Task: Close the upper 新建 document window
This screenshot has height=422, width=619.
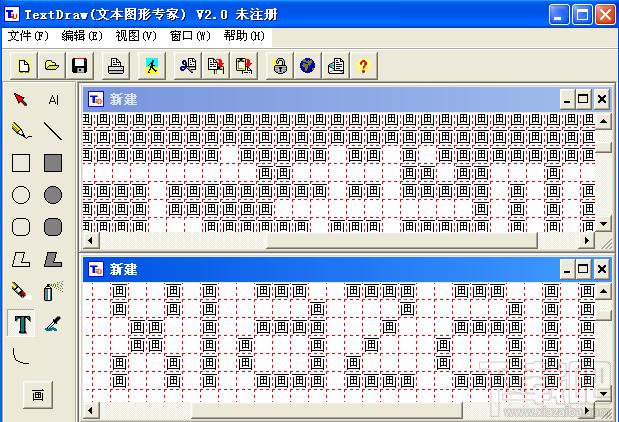Action: [x=602, y=99]
